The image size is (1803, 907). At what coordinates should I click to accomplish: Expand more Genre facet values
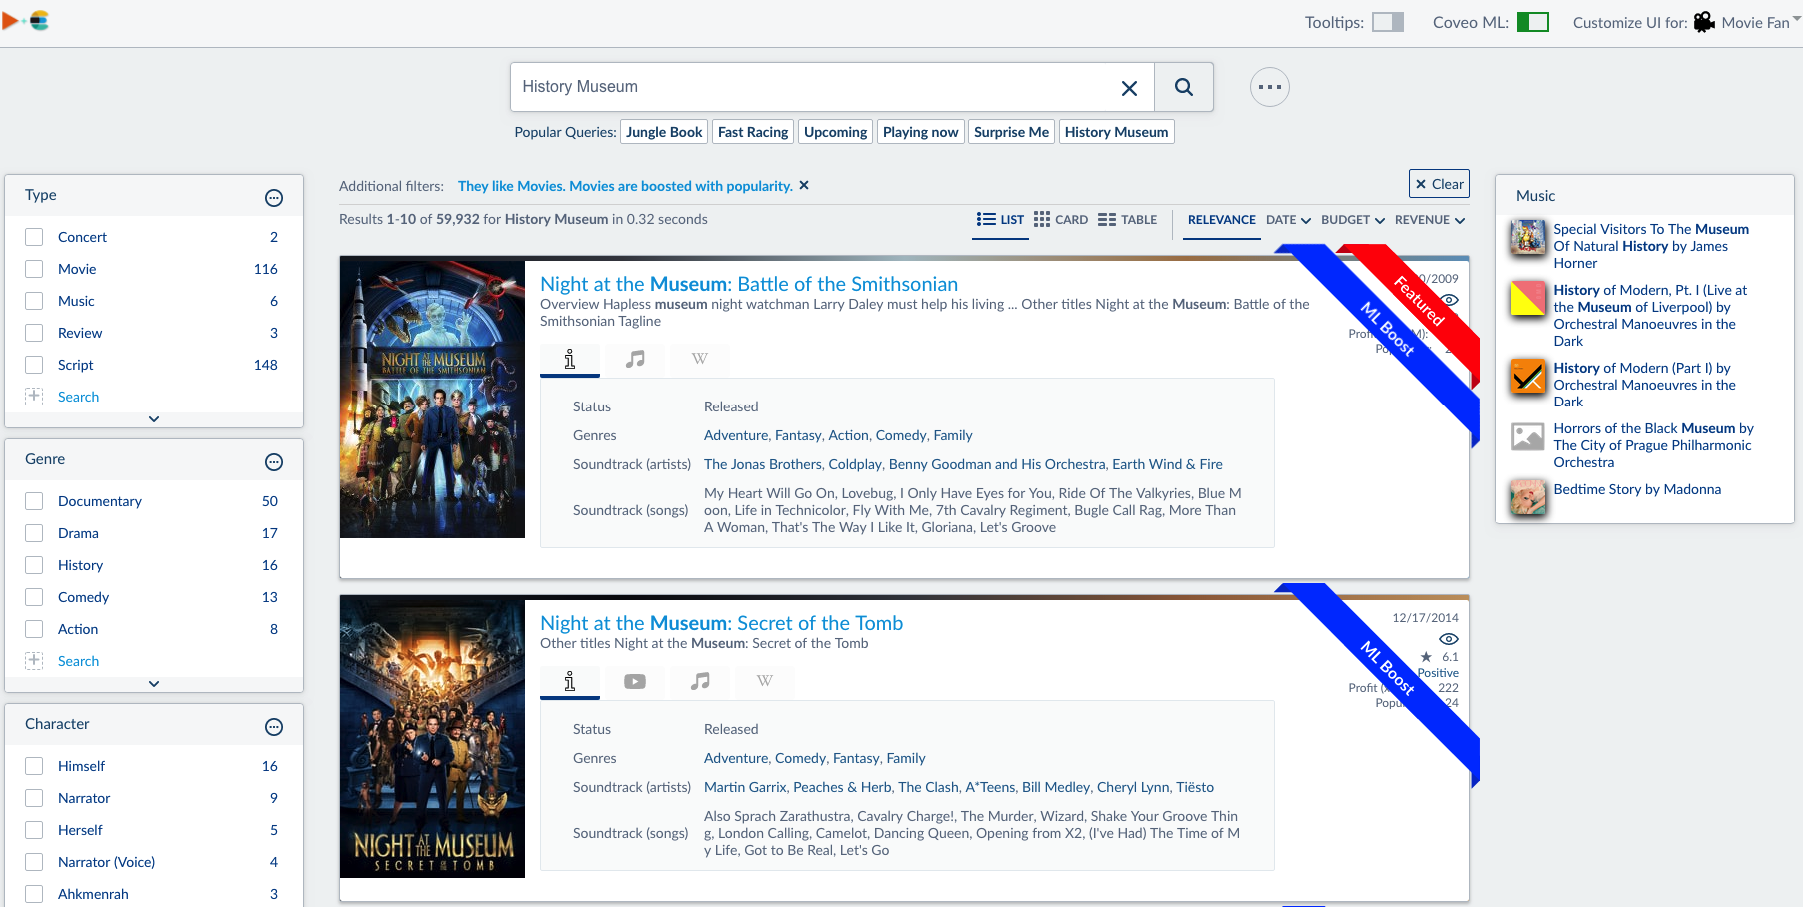point(154,684)
